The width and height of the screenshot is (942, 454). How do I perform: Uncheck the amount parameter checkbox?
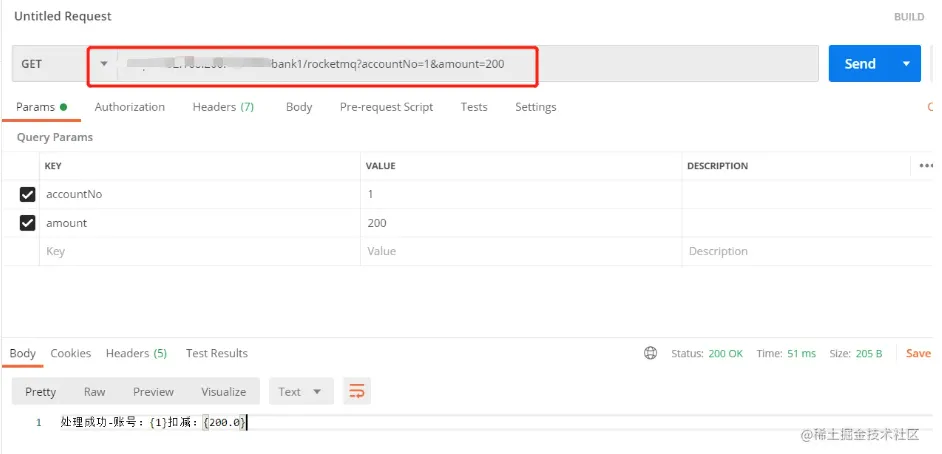(x=28, y=223)
